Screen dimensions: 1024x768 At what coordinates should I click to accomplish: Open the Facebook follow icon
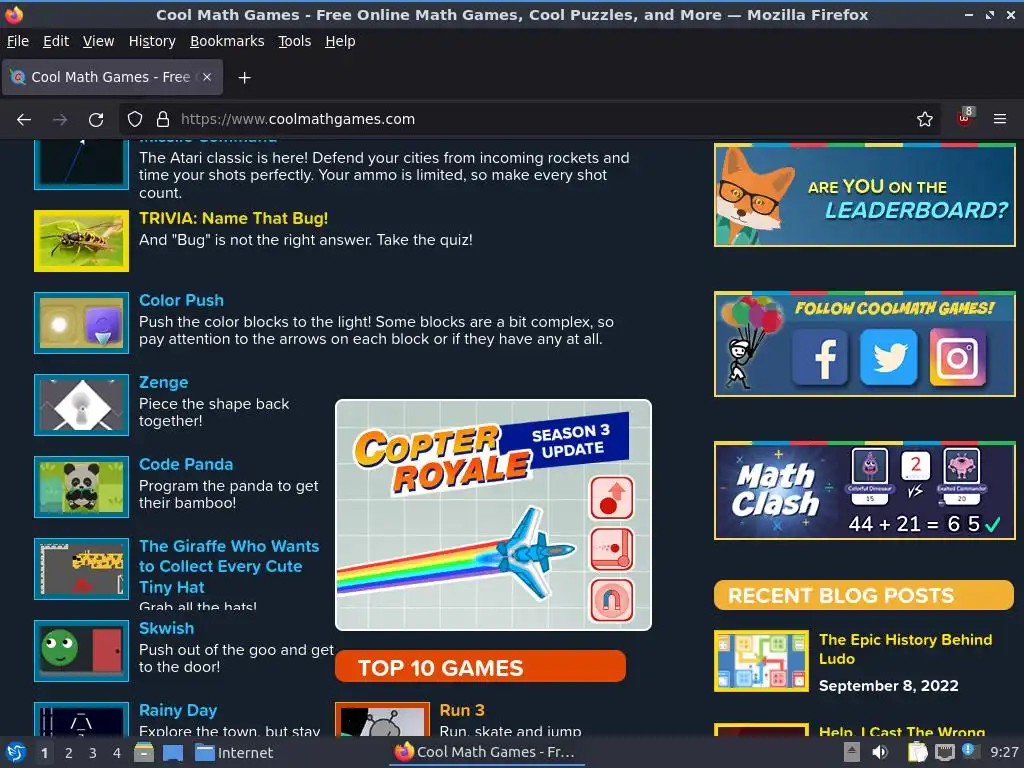820,357
